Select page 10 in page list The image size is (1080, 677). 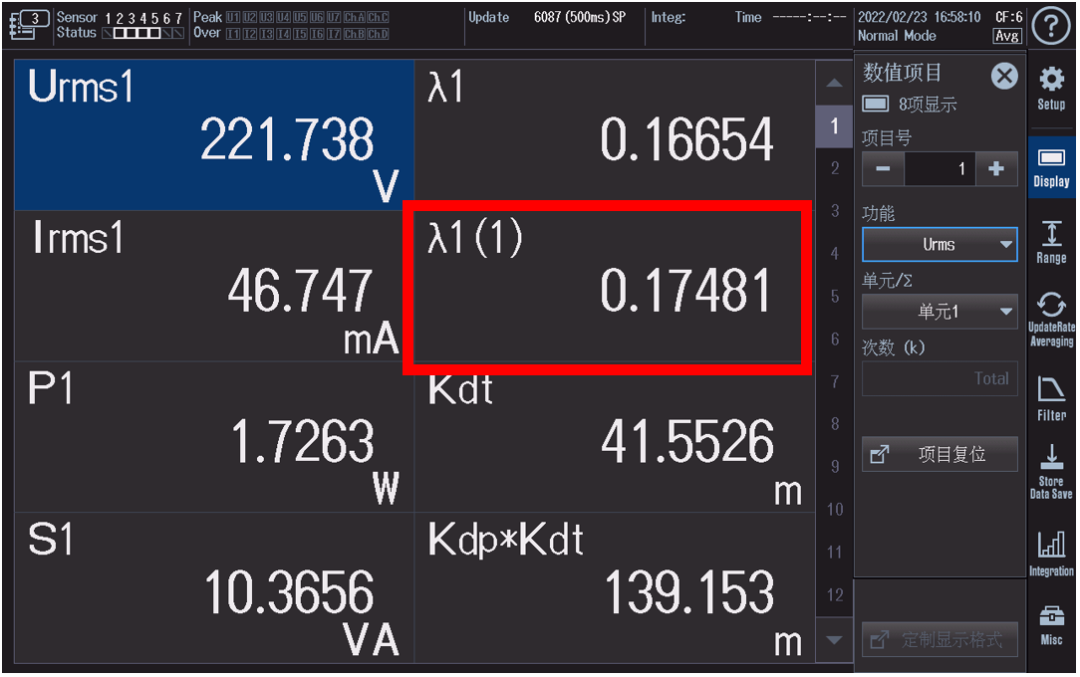coord(834,510)
